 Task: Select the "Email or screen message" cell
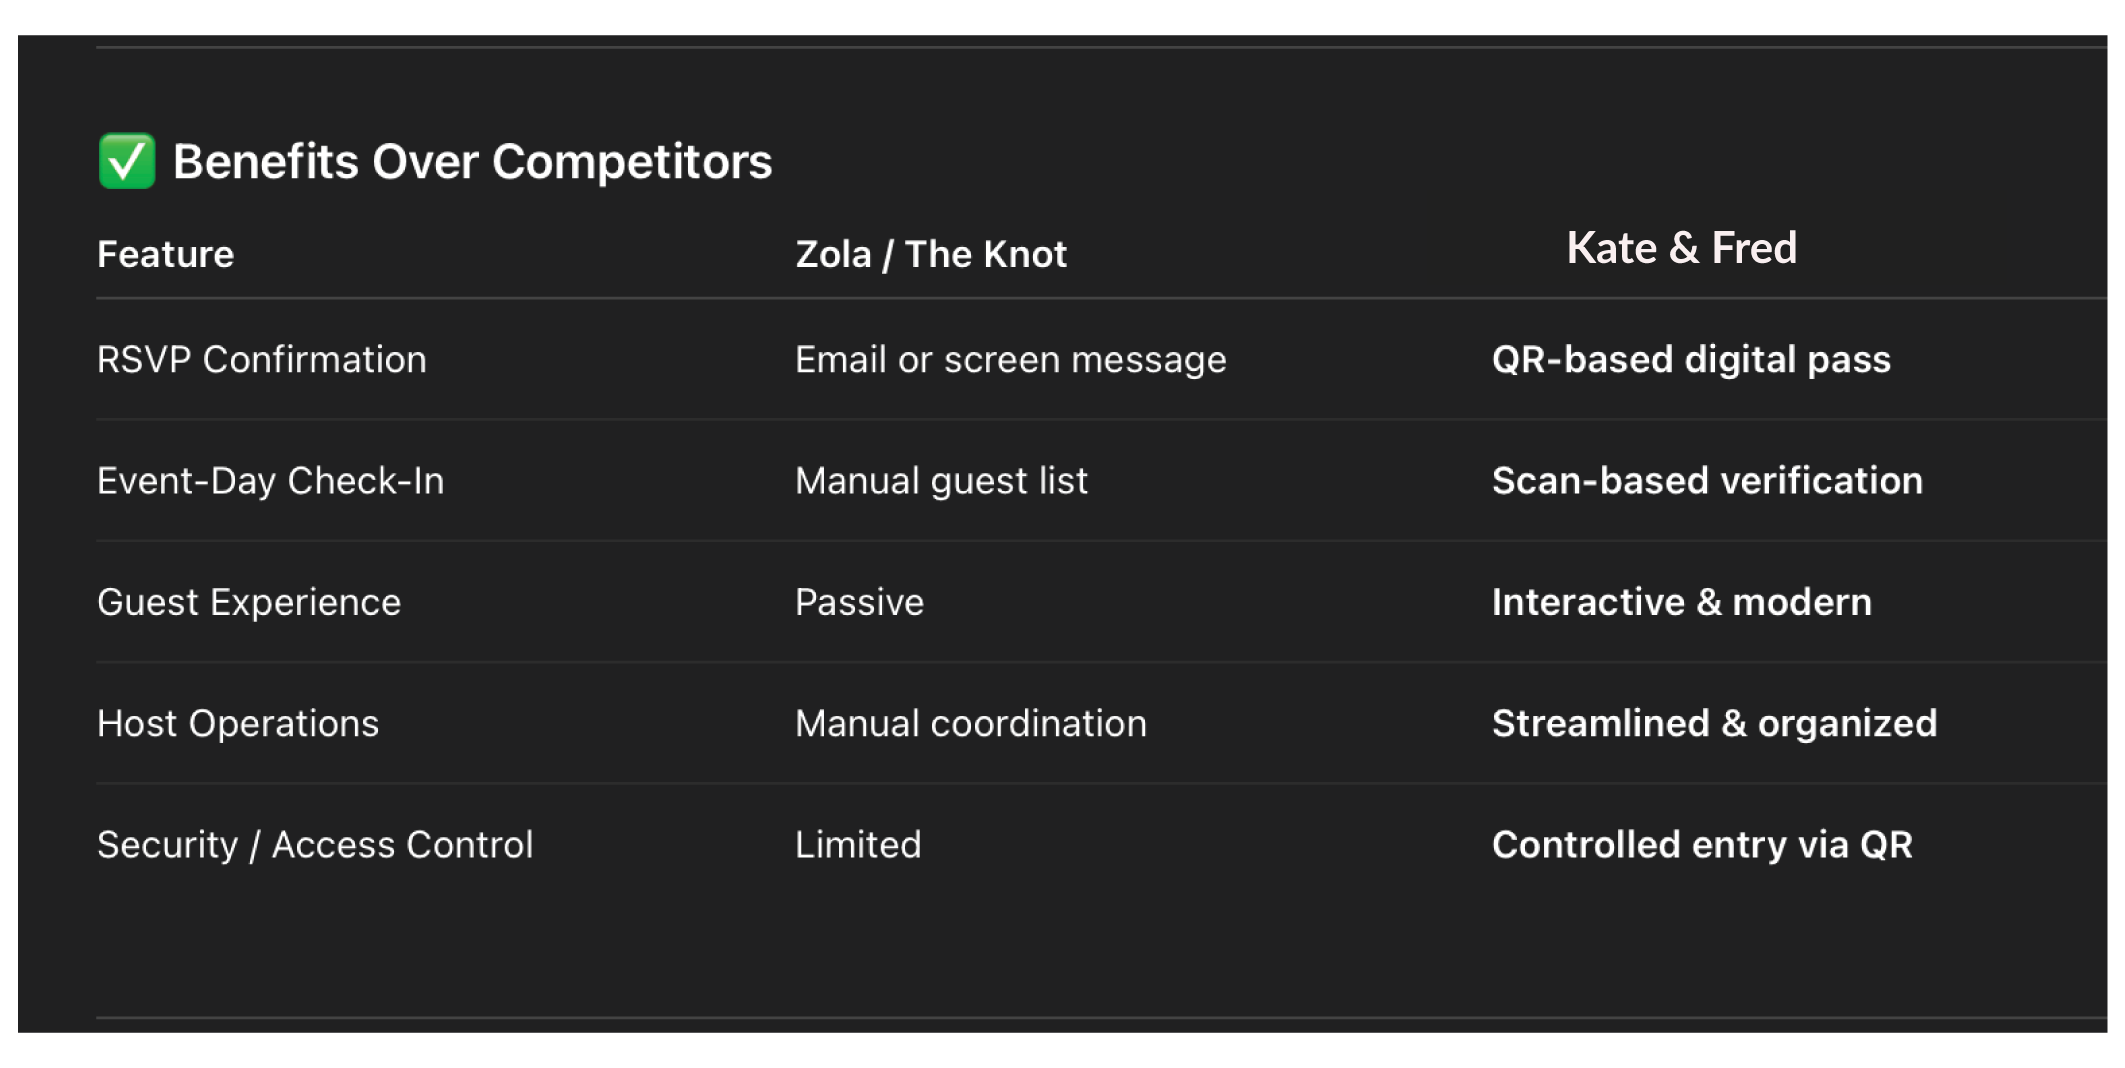point(1010,360)
